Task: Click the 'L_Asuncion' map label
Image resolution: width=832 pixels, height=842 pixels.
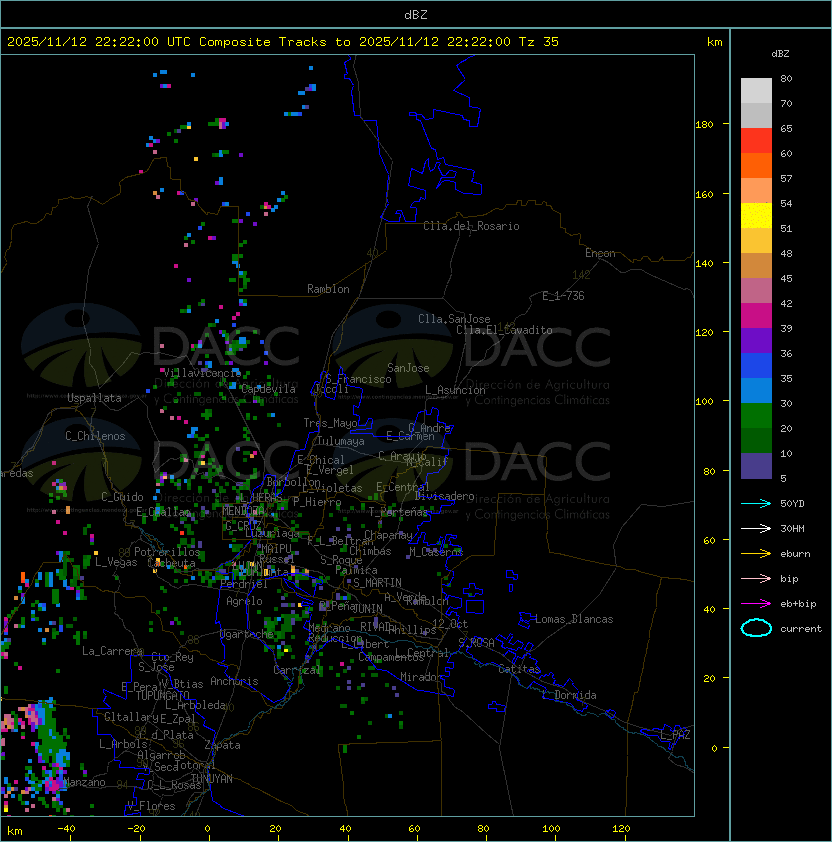Action: (455, 390)
